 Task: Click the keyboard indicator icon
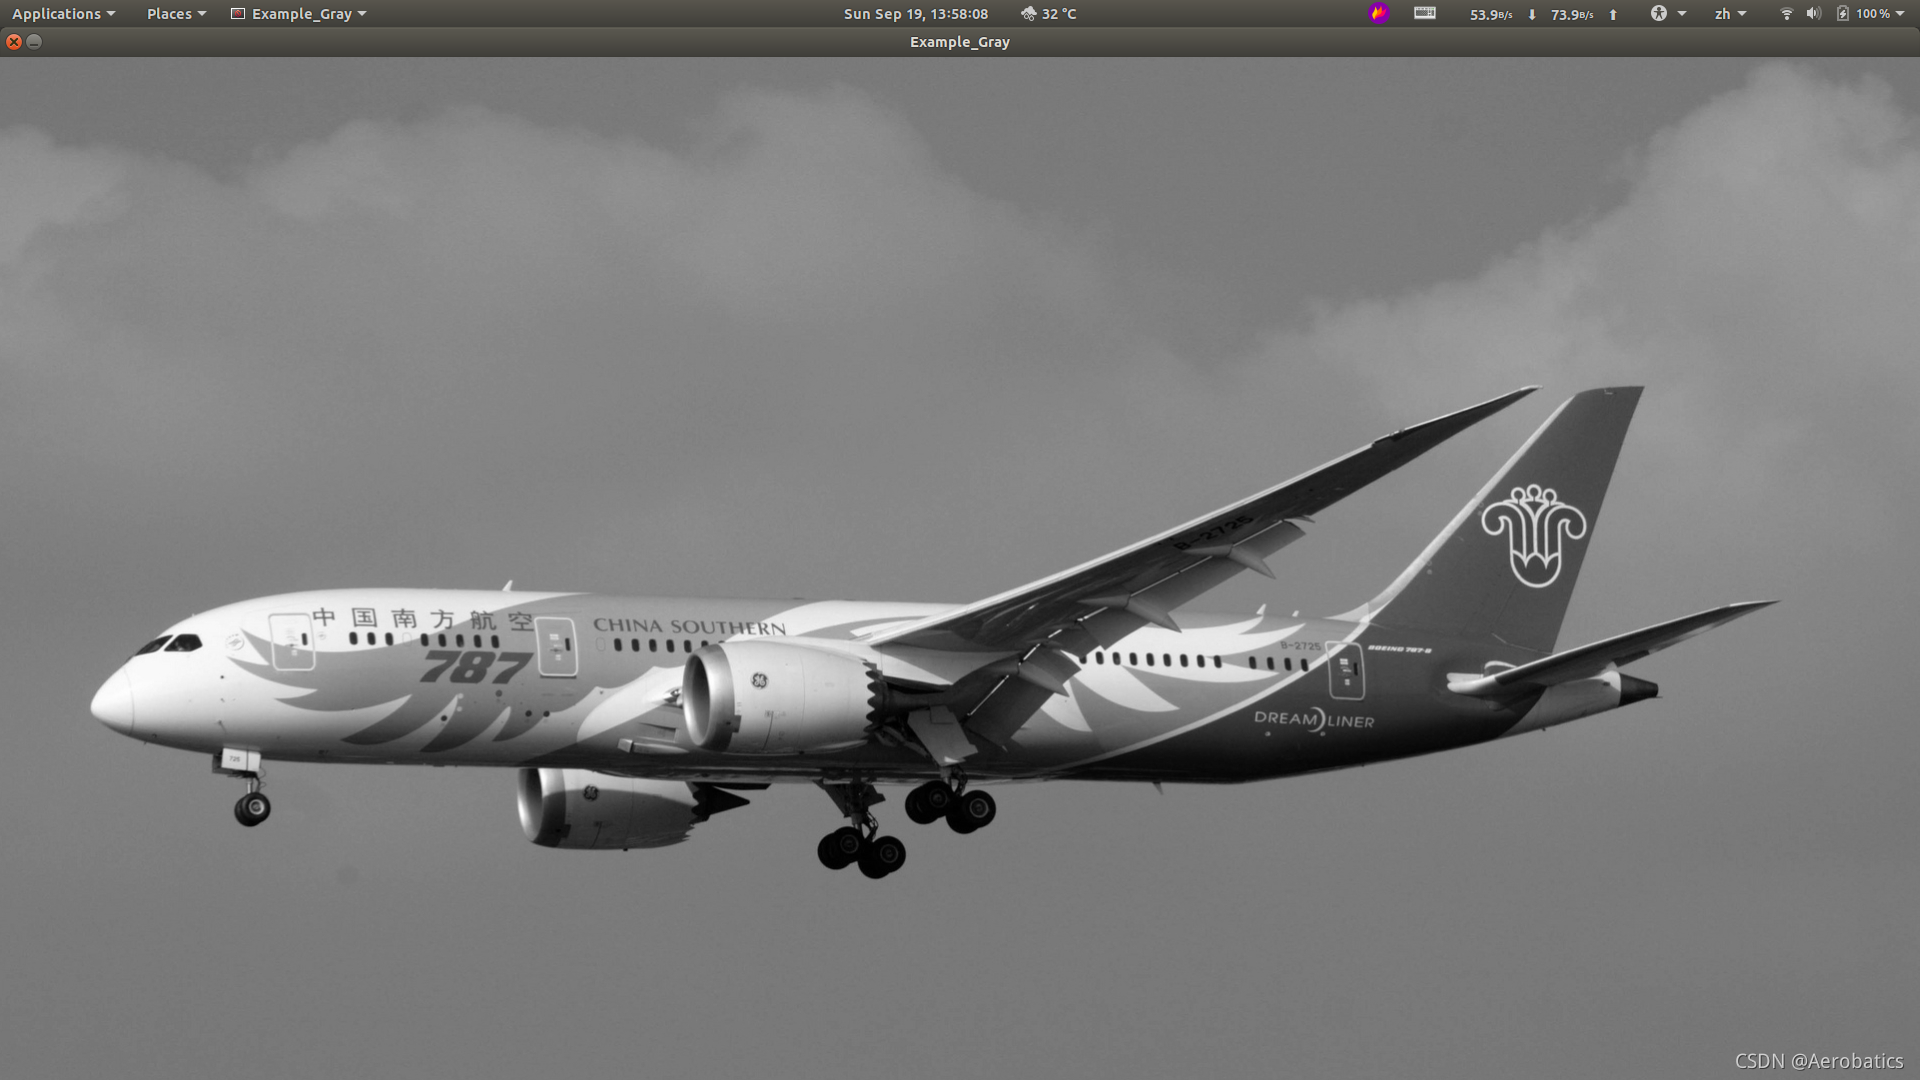(1425, 13)
